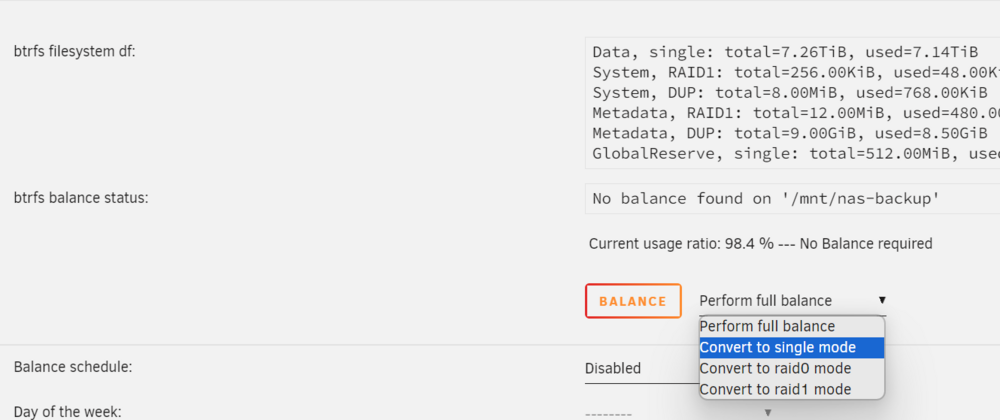1000x420 pixels.
Task: Click the 'btrfs balance status:' label
Action: [81, 198]
